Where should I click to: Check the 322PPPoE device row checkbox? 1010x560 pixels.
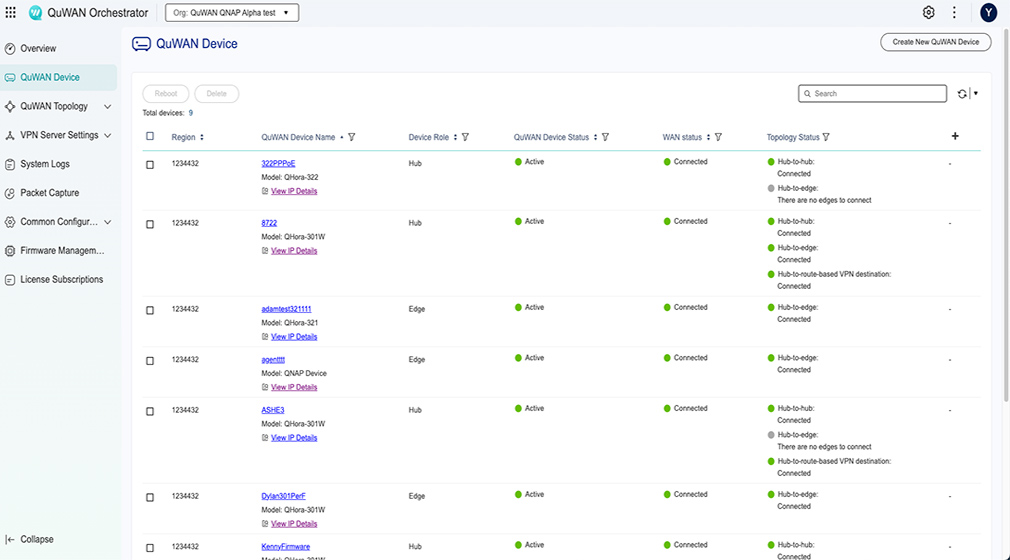(150, 164)
